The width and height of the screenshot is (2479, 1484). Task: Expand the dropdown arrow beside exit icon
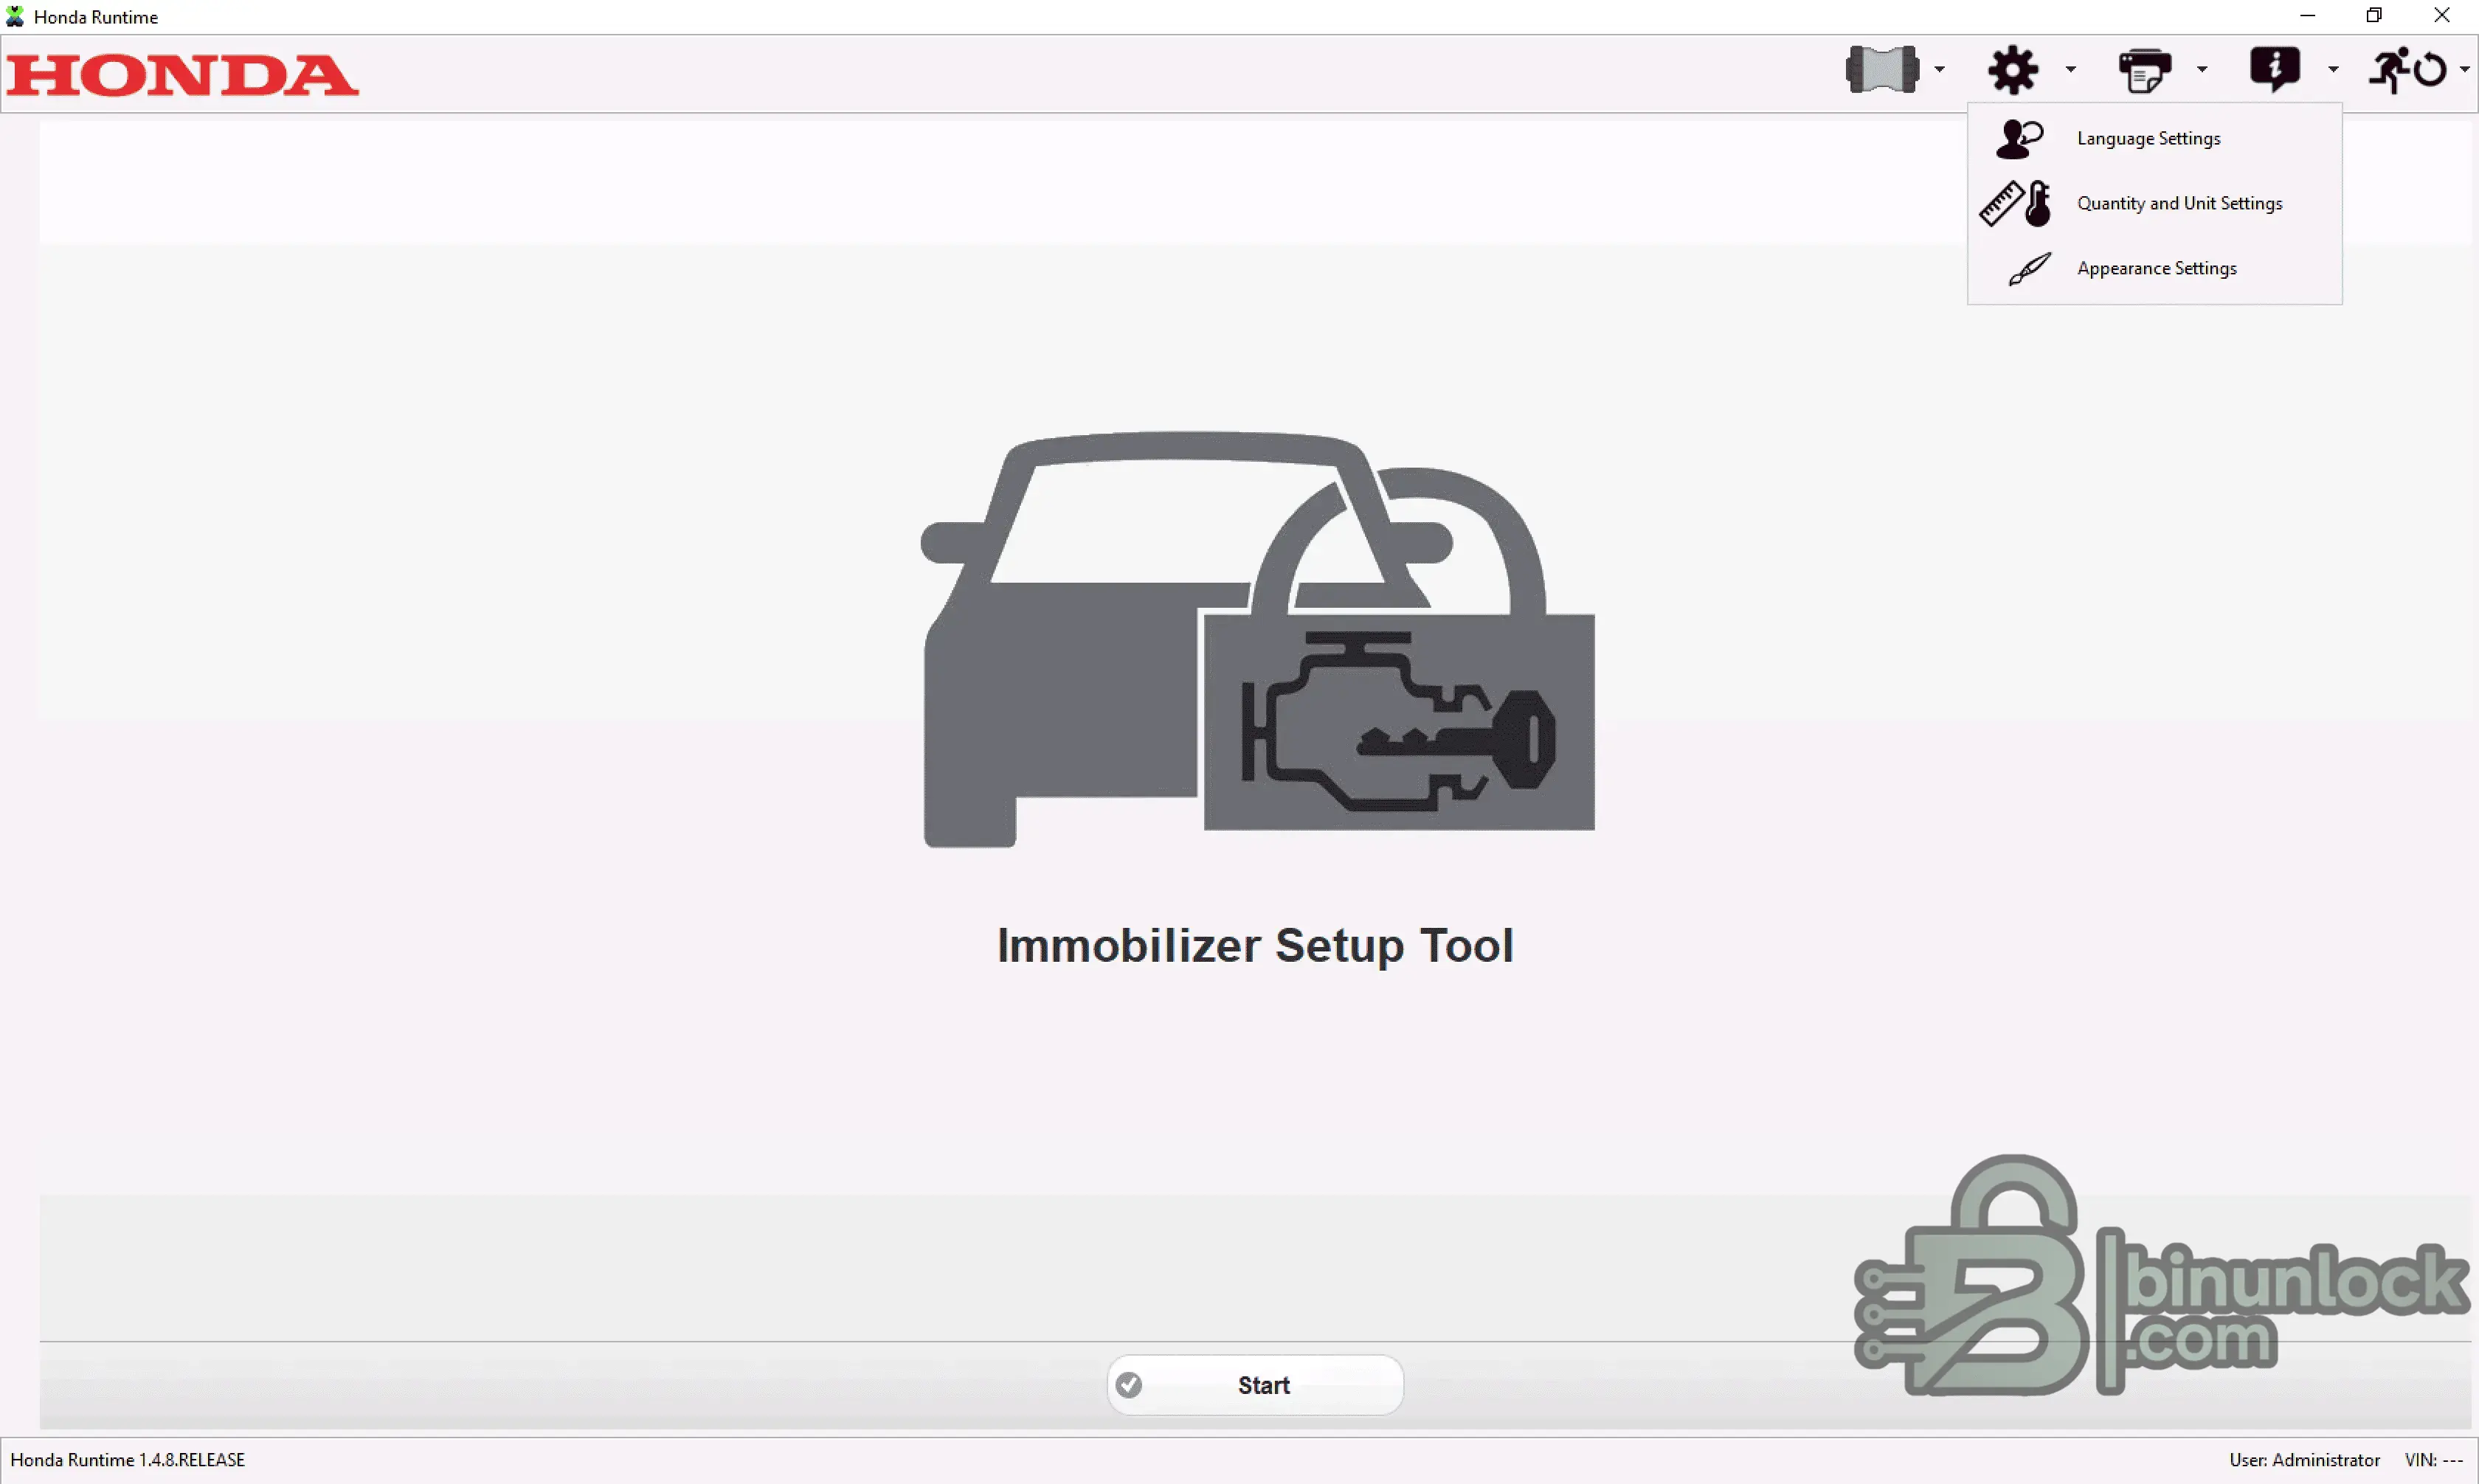click(x=2464, y=70)
